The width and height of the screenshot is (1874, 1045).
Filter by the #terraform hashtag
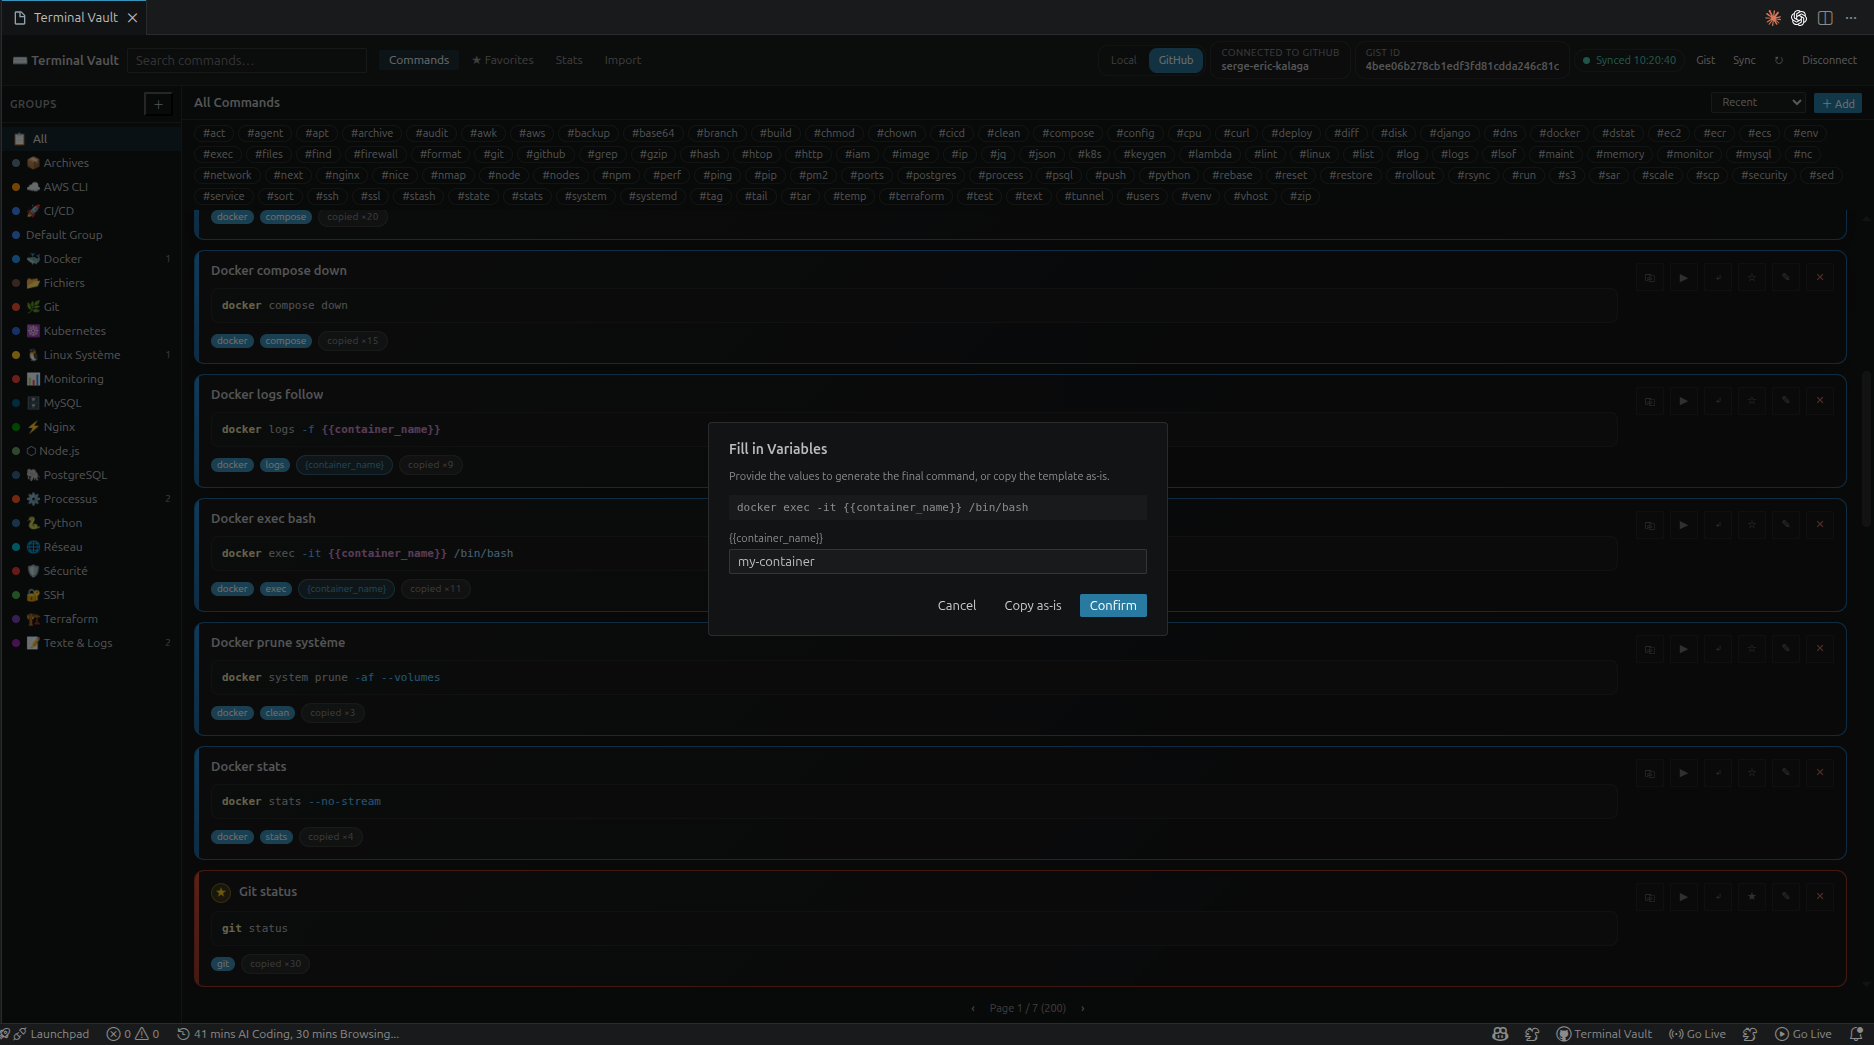pyautogui.click(x=916, y=196)
